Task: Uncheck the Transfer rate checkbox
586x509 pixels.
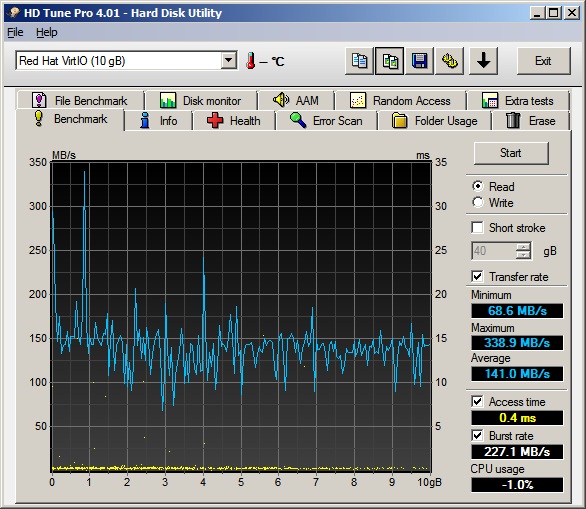Action: pos(478,277)
